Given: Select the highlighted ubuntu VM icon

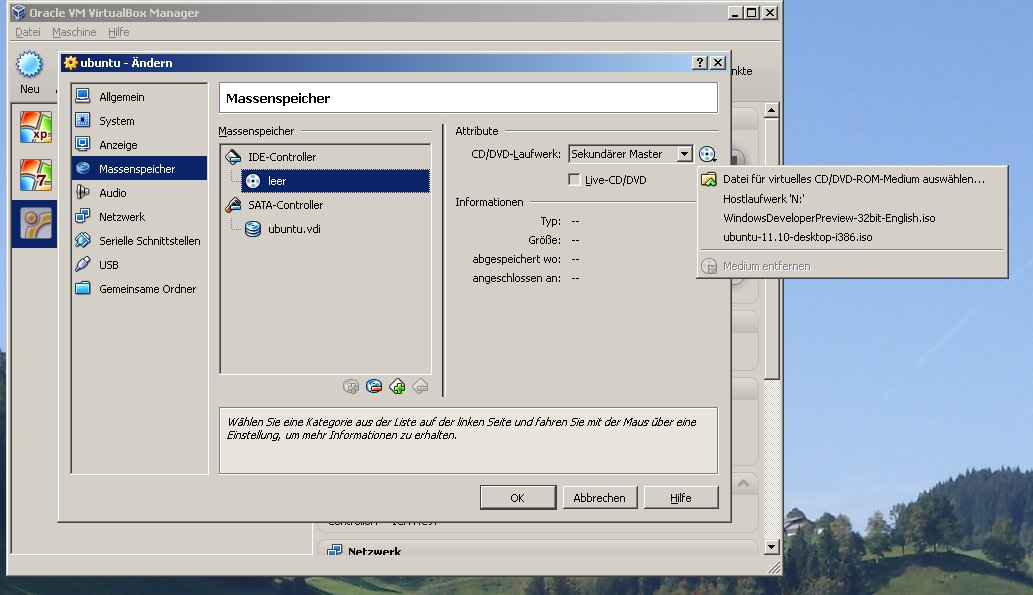Looking at the screenshot, I should click(36, 224).
